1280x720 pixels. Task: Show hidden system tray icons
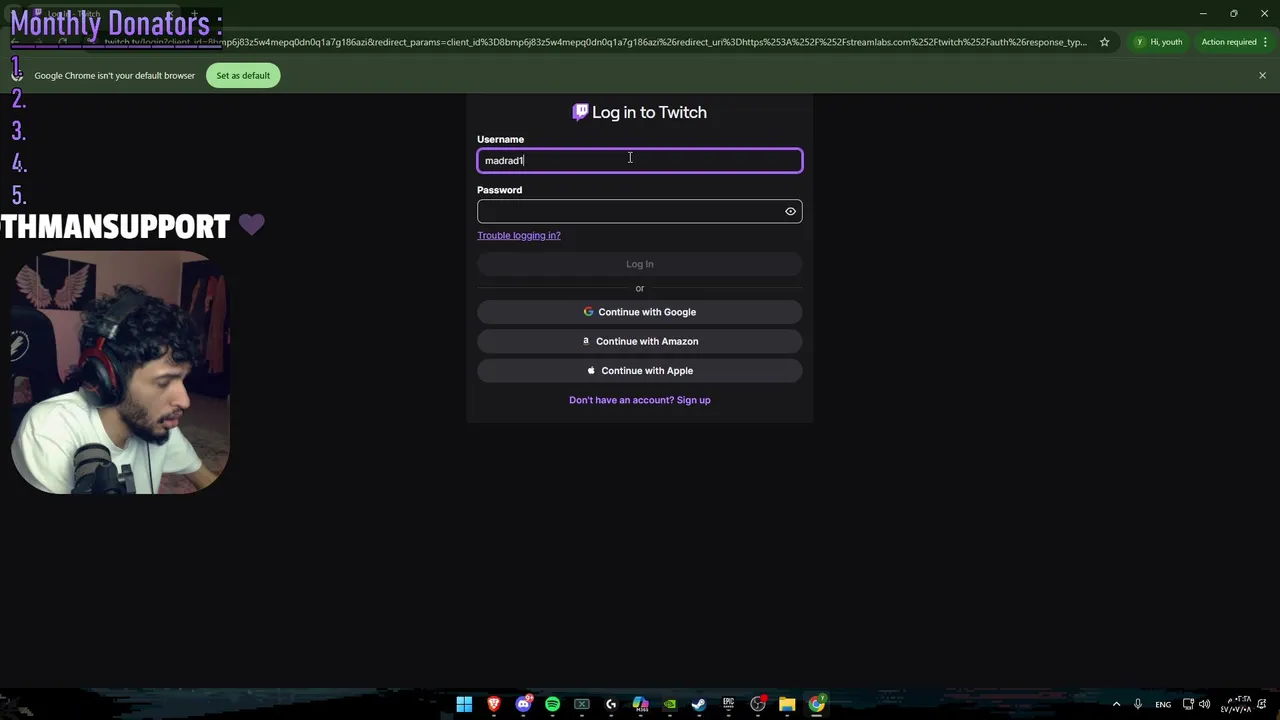point(1116,704)
